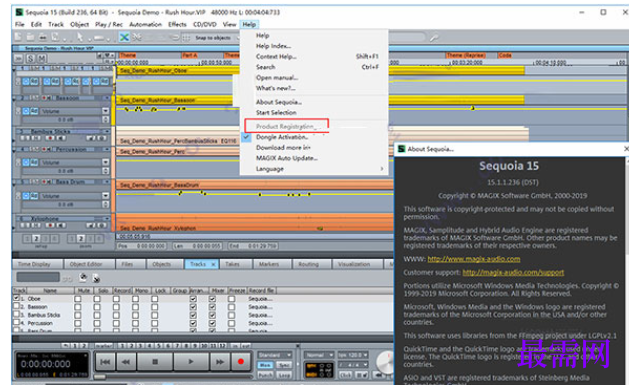This screenshot has width=629, height=385.
Task: Click the scissors cut toolbar icon
Action: pos(137,37)
